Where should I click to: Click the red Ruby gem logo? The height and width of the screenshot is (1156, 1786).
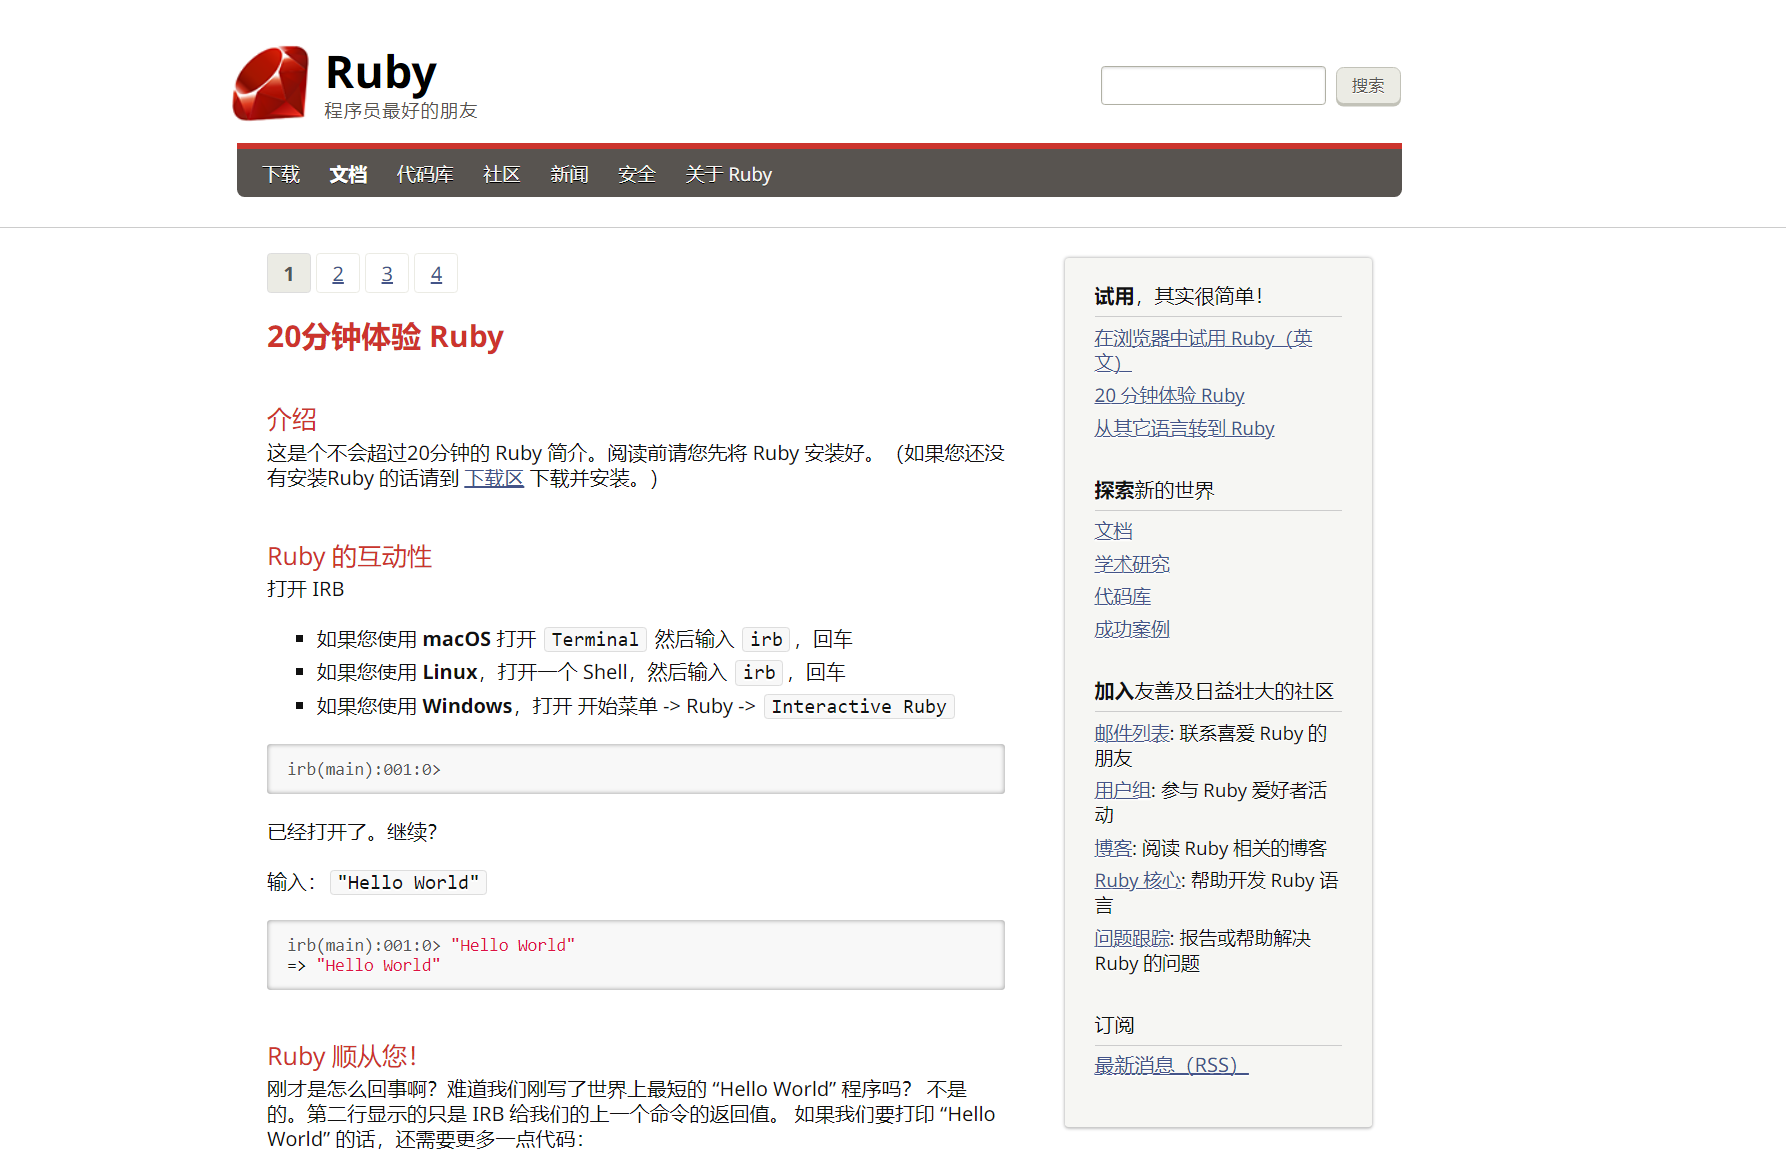pos(271,83)
